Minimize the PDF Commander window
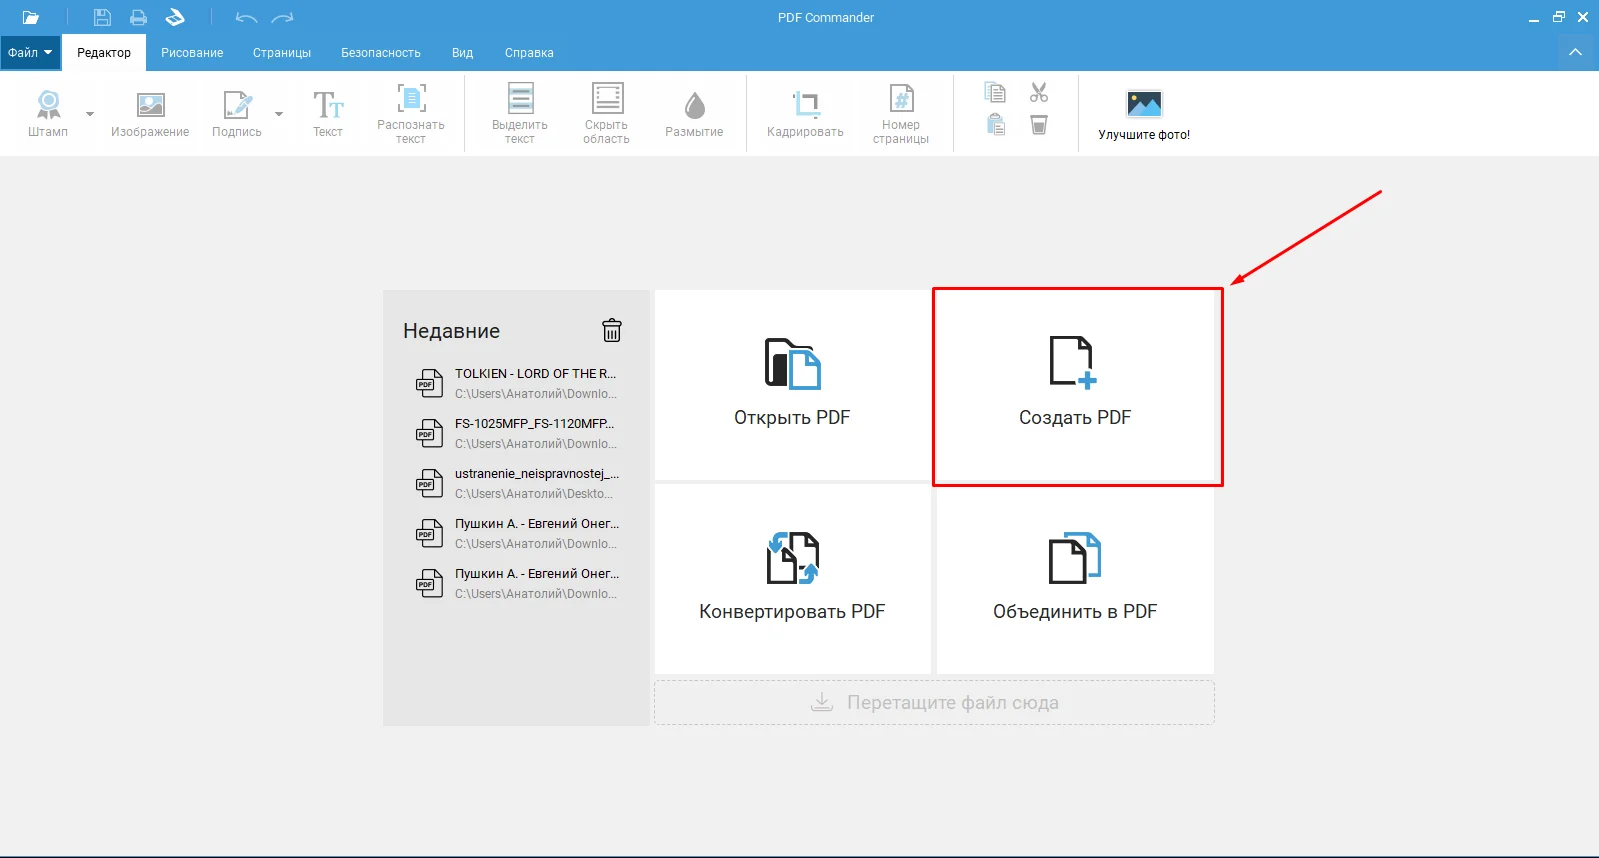 [x=1534, y=18]
